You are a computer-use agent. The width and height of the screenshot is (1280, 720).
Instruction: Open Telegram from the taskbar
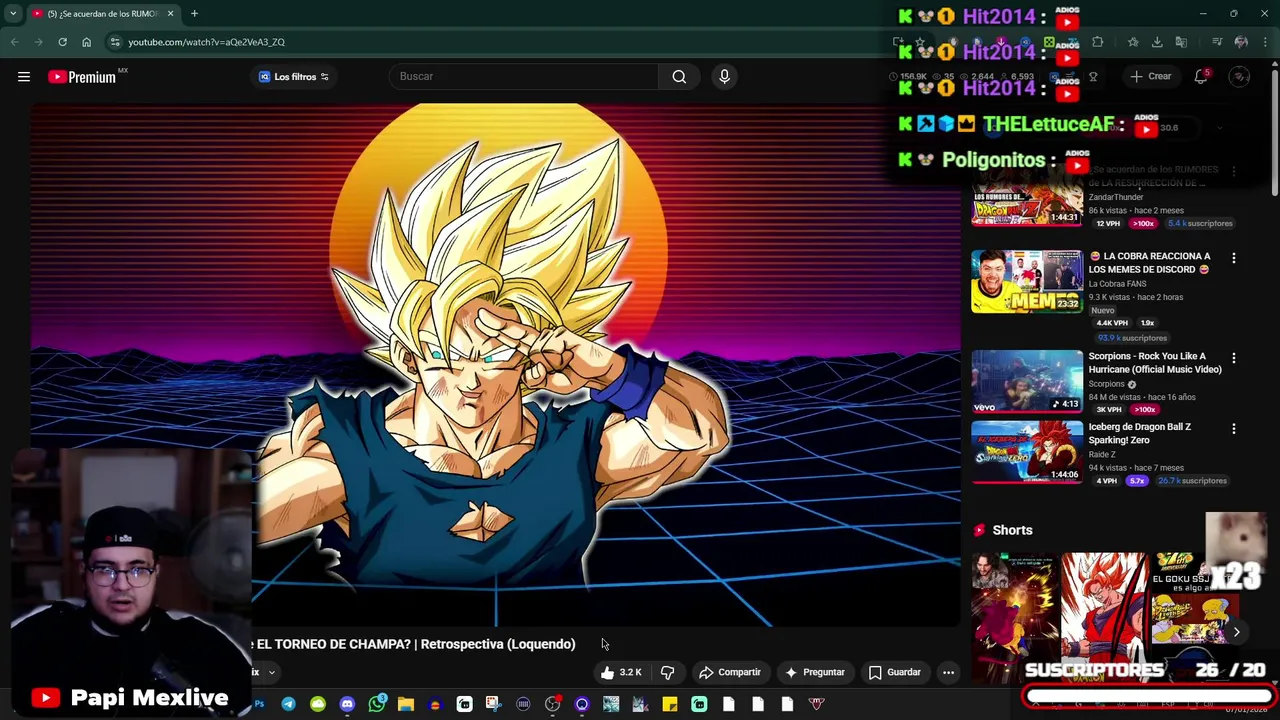pos(288,705)
